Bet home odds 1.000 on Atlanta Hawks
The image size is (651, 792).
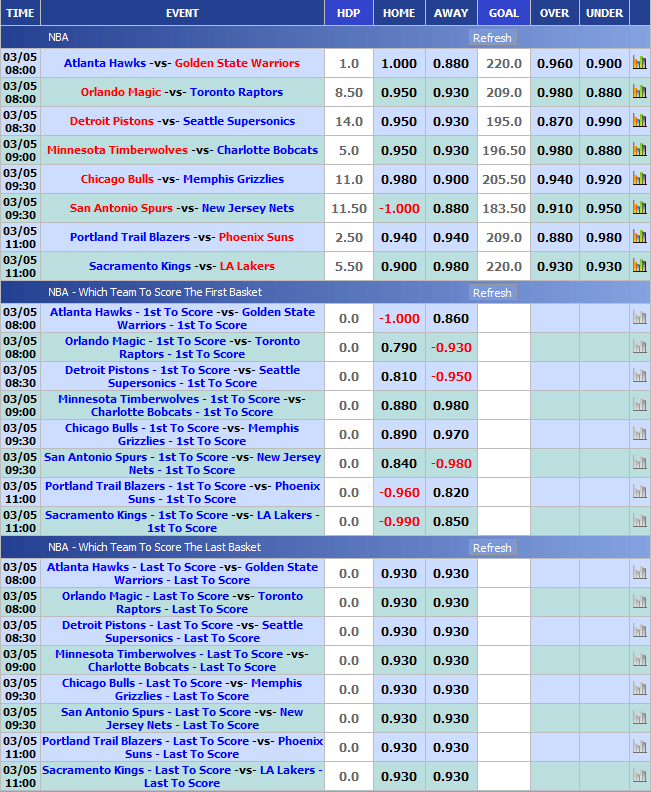click(x=399, y=64)
